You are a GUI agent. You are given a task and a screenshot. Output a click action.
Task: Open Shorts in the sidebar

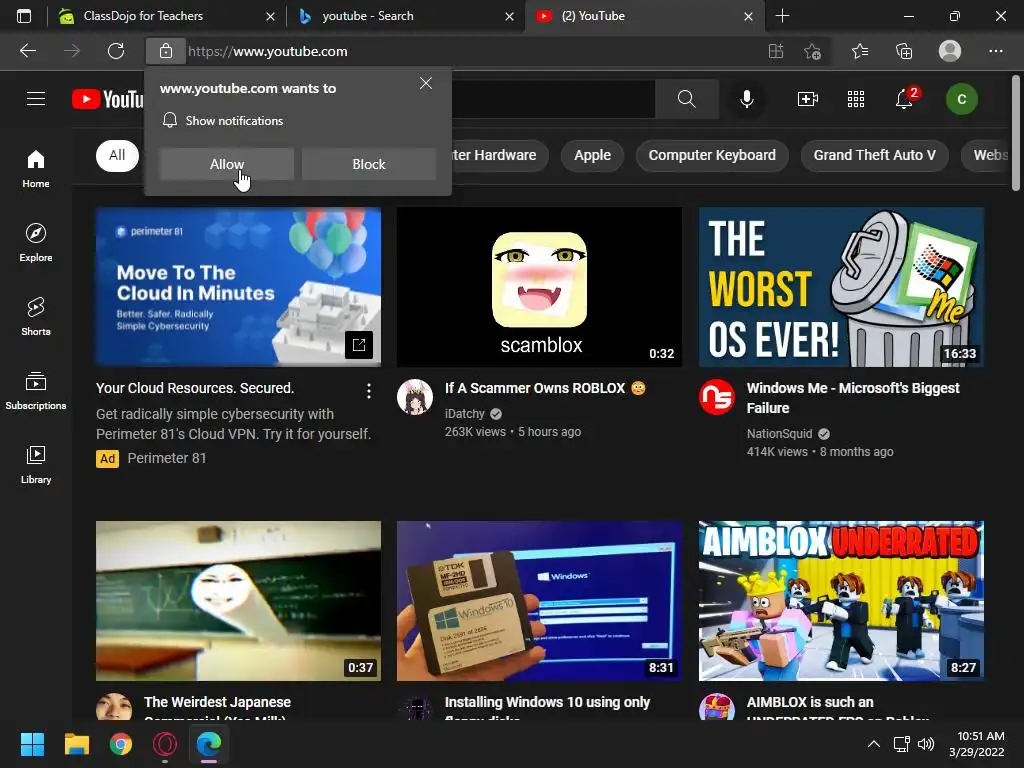pyautogui.click(x=36, y=316)
